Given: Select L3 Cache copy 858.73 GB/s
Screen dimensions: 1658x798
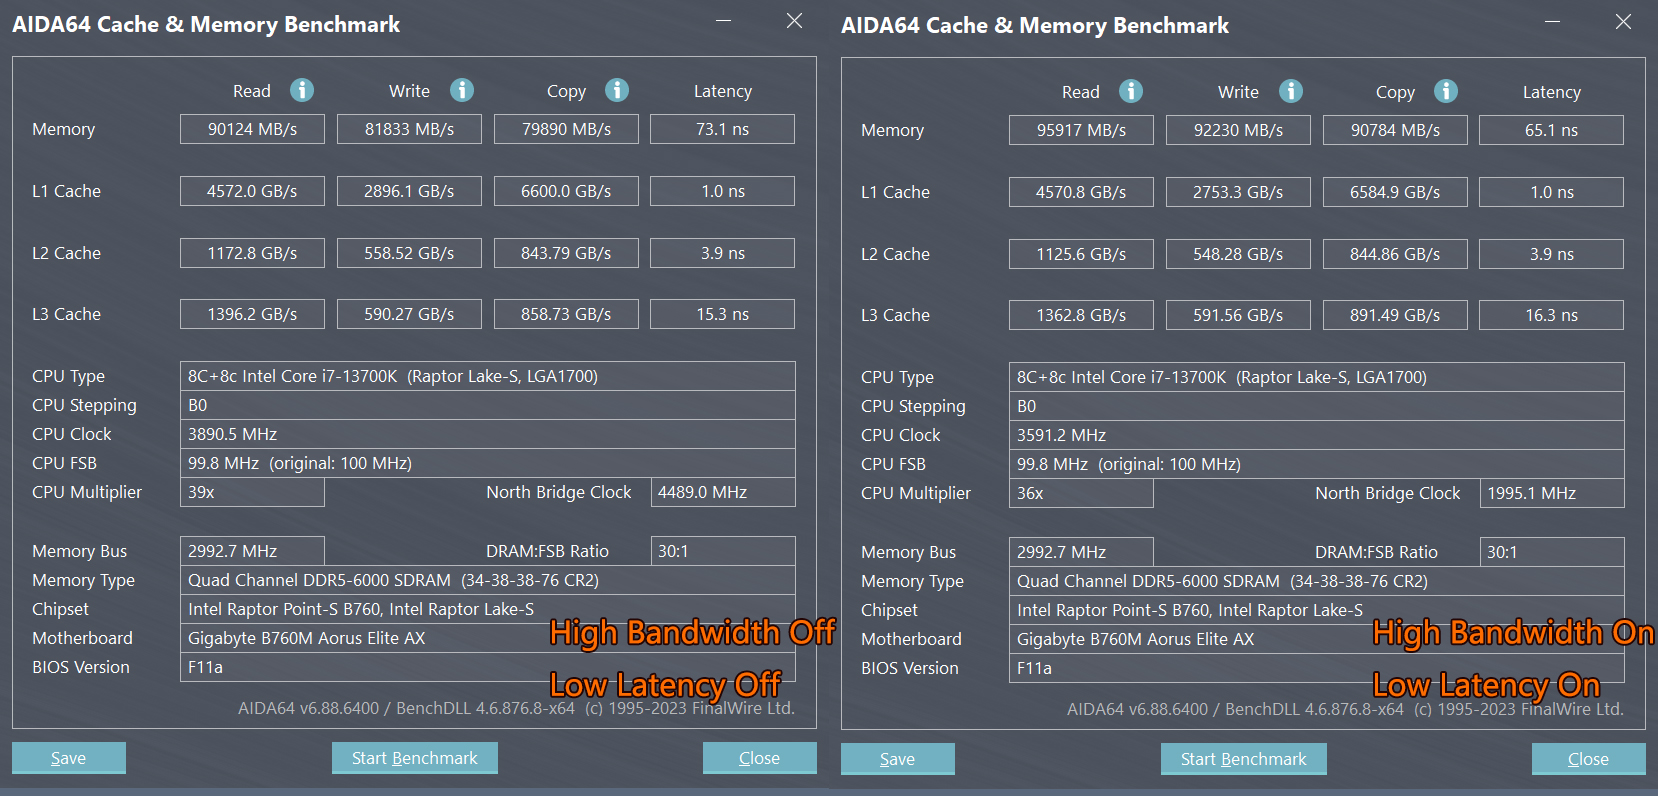Looking at the screenshot, I should click(566, 314).
